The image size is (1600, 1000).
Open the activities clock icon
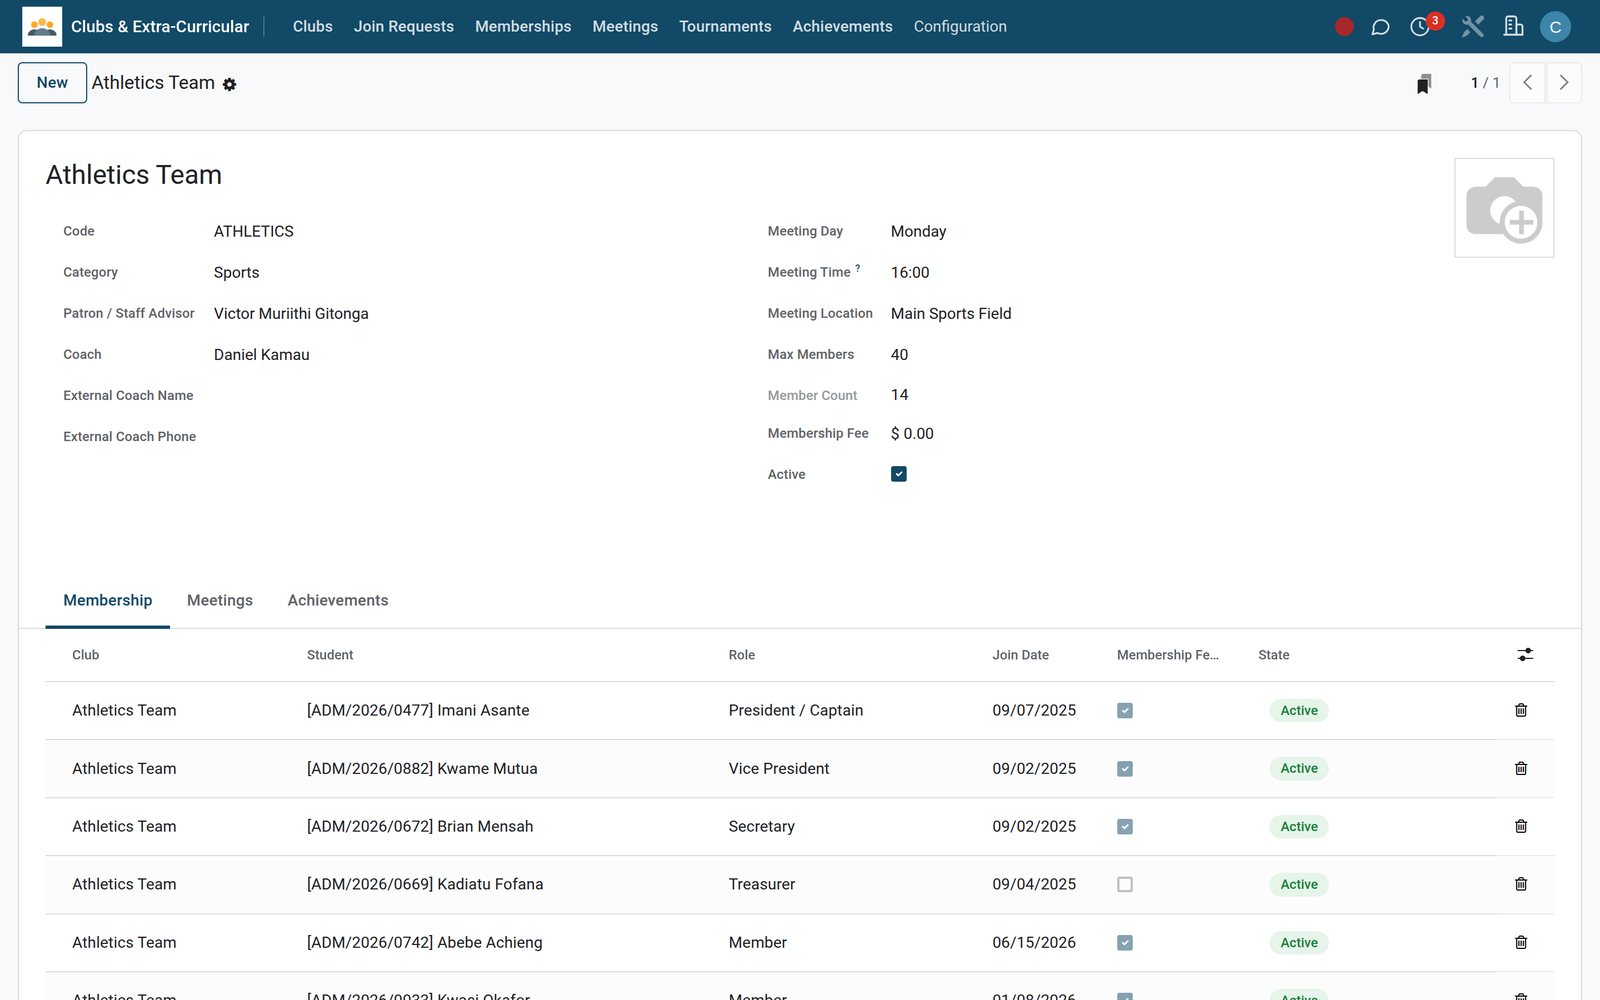coord(1420,27)
